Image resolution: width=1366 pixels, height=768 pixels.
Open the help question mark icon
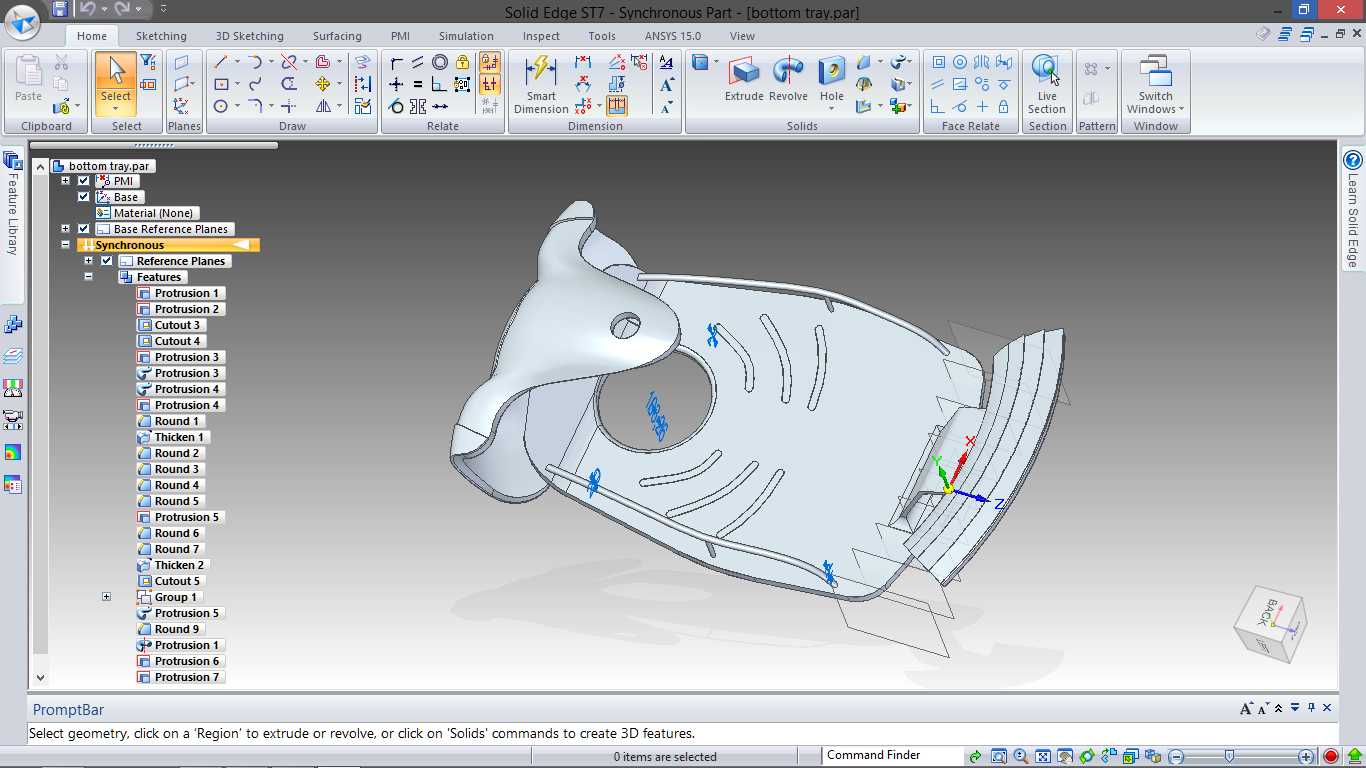1353,160
